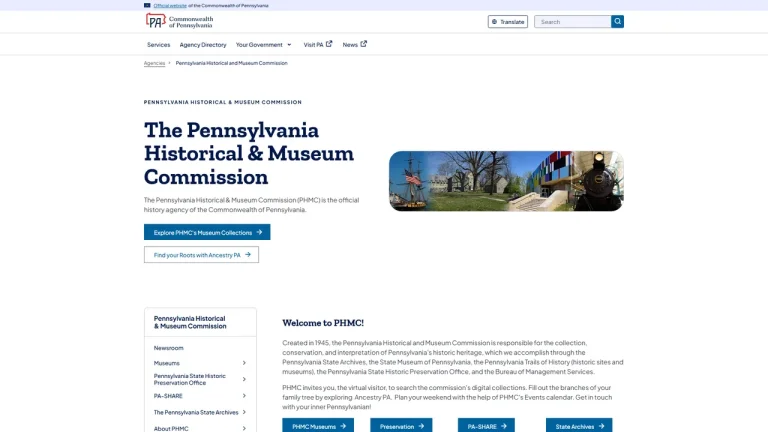
Task: Click the PHMC Museums button
Action: click(x=318, y=426)
